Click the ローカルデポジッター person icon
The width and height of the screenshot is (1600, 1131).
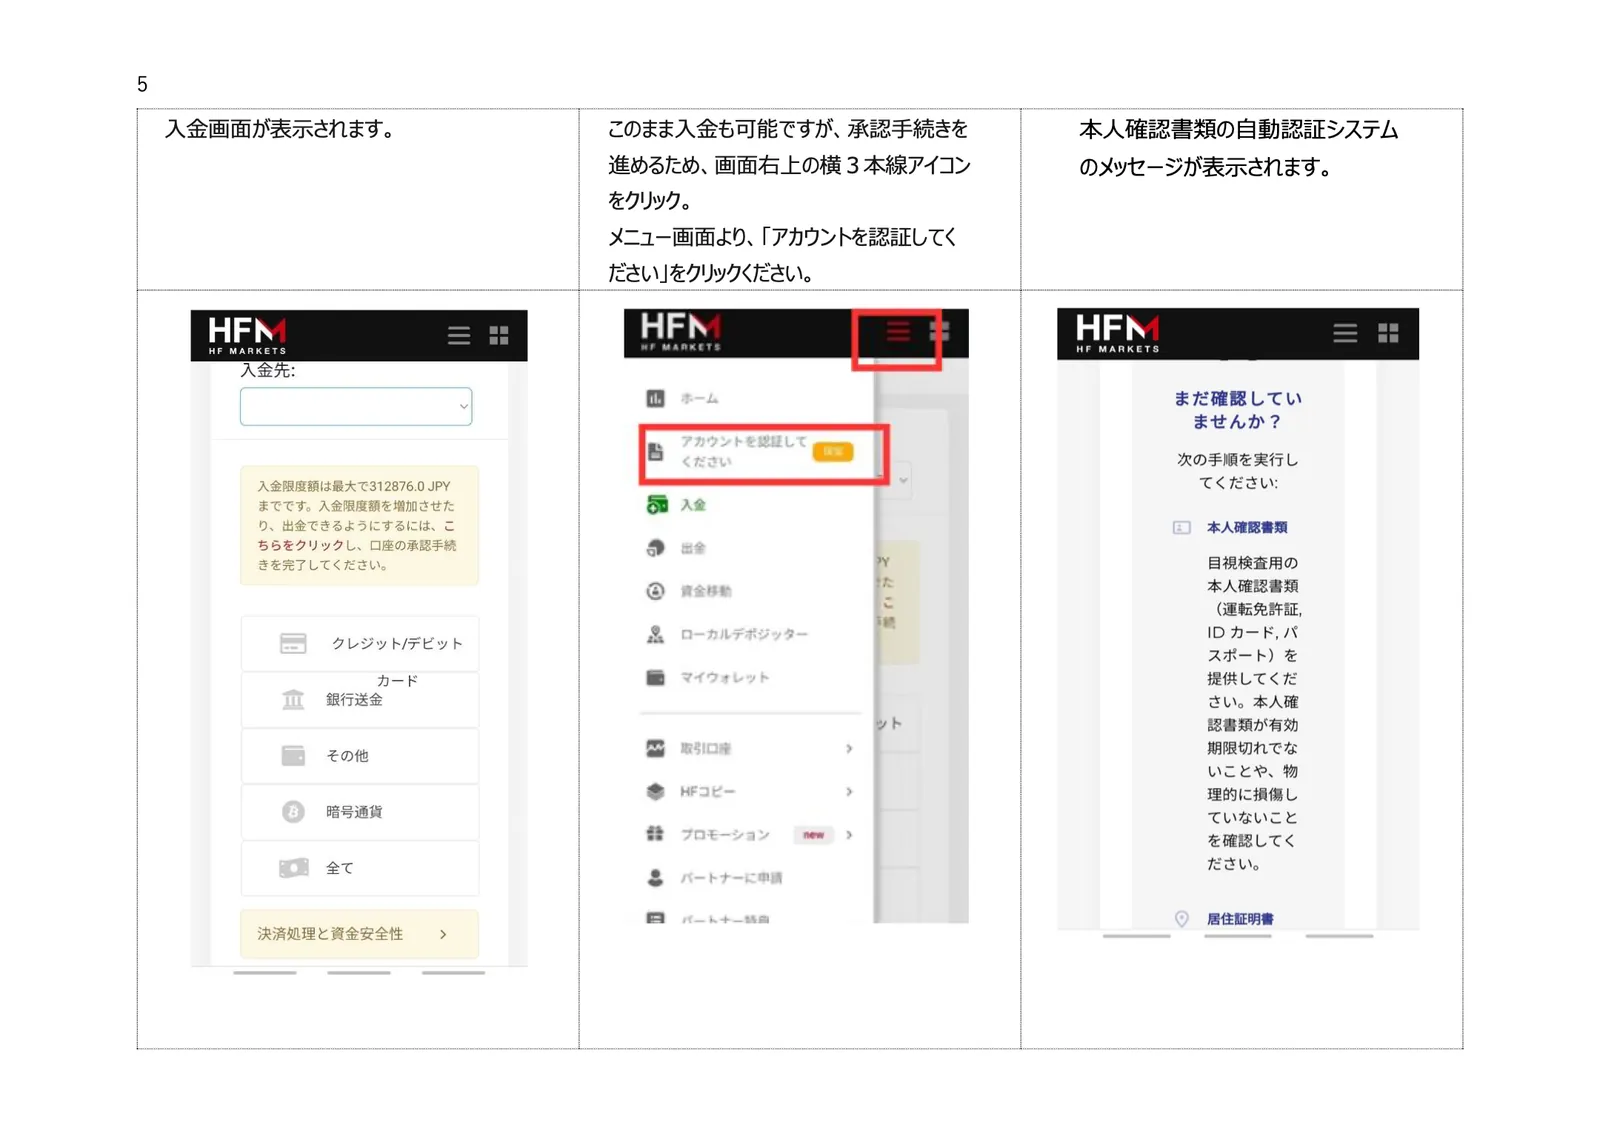[x=655, y=634]
